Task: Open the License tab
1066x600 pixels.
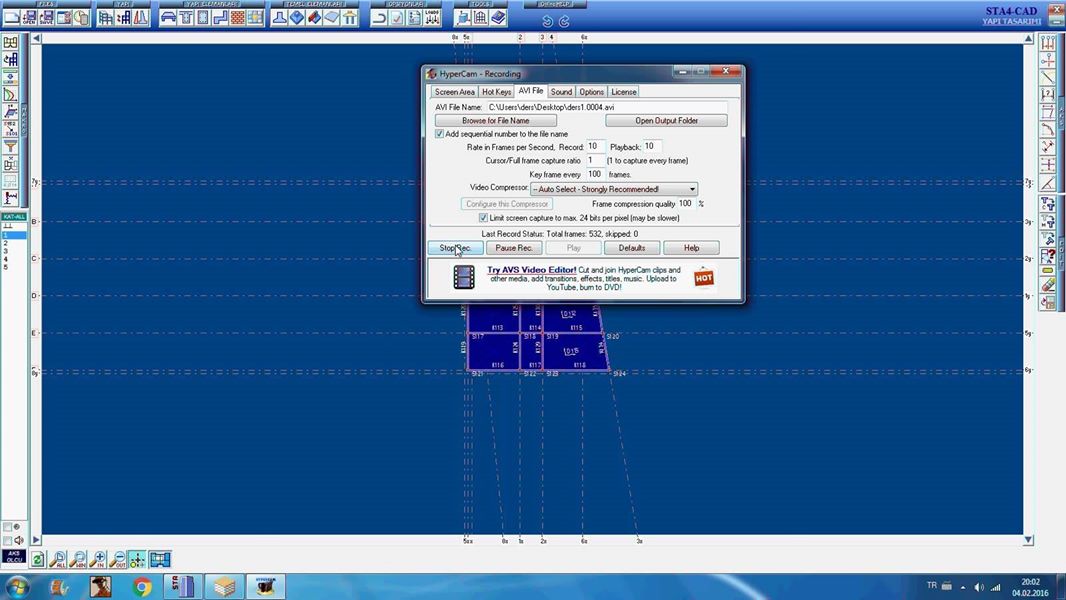Action: point(623,92)
